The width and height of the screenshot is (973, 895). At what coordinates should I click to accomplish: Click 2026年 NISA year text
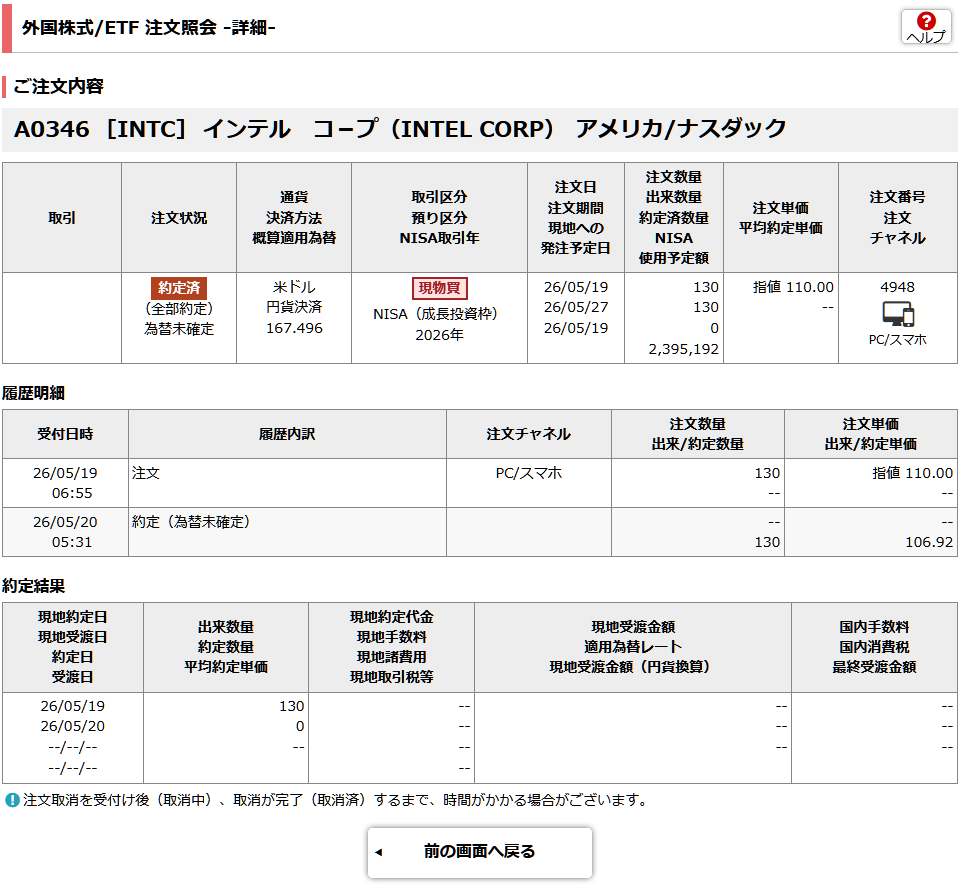pyautogui.click(x=439, y=335)
